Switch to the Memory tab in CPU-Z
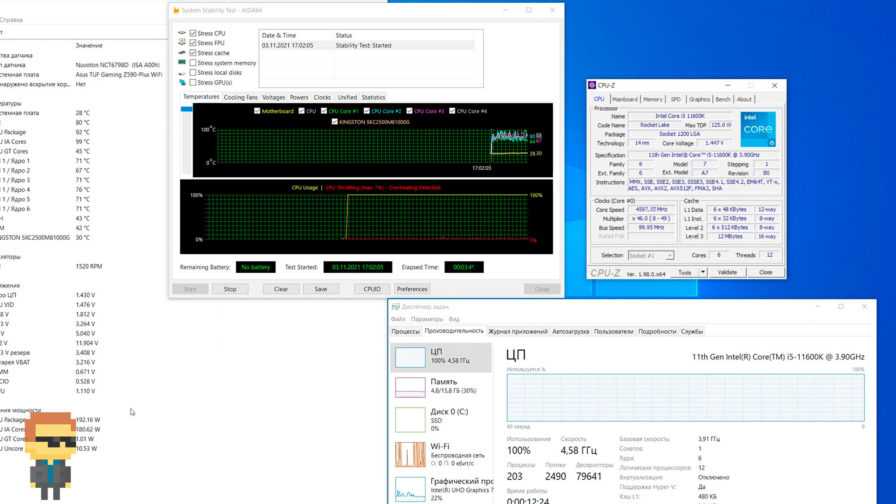 coord(652,99)
